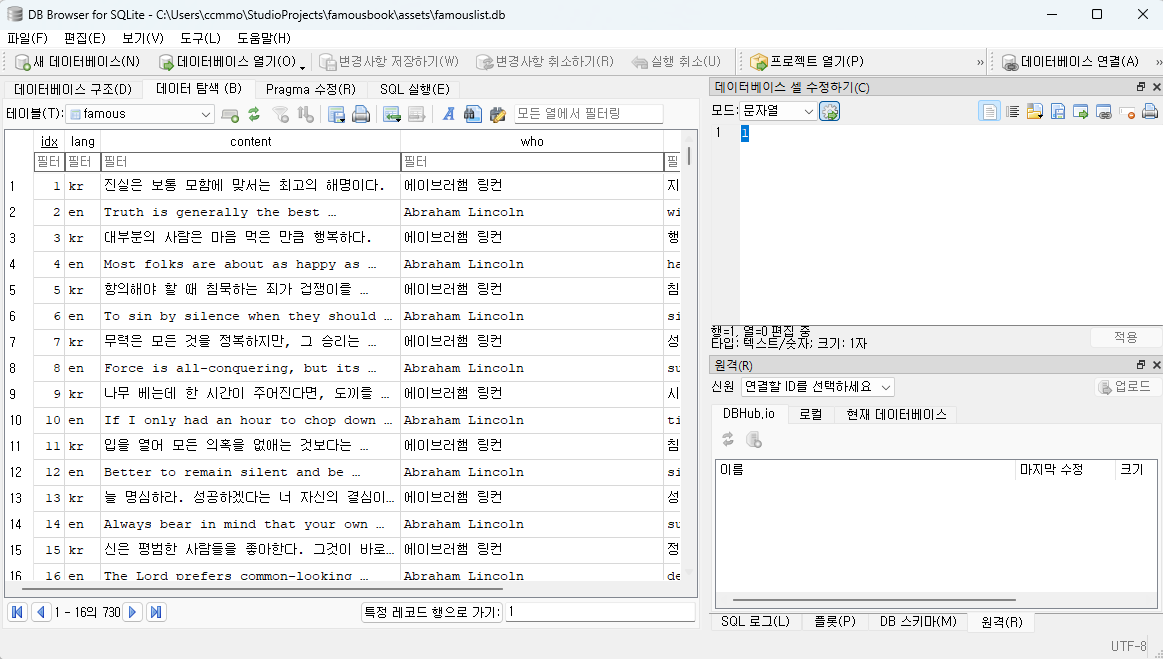This screenshot has height=659, width=1163.
Task: Click Undo (실행 취소) toolbar button
Action: 676,62
